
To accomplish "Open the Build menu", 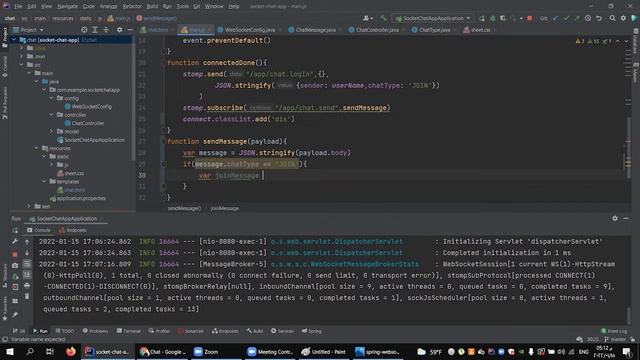I will click(x=152, y=6).
